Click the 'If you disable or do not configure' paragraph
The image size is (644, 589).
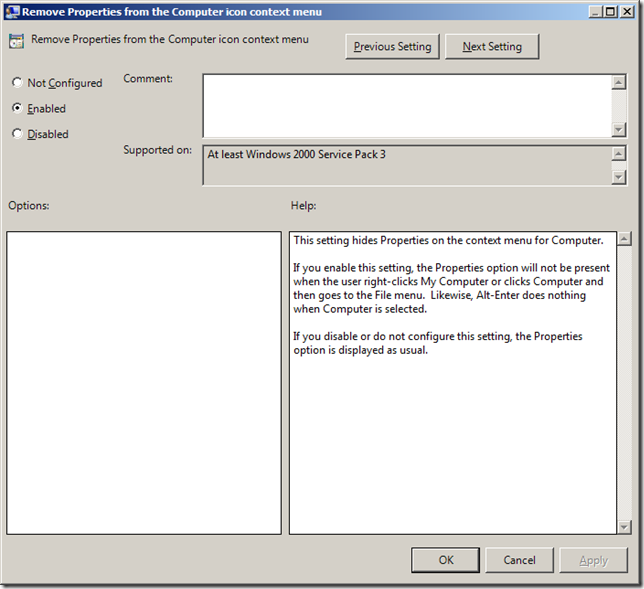click(x=437, y=343)
